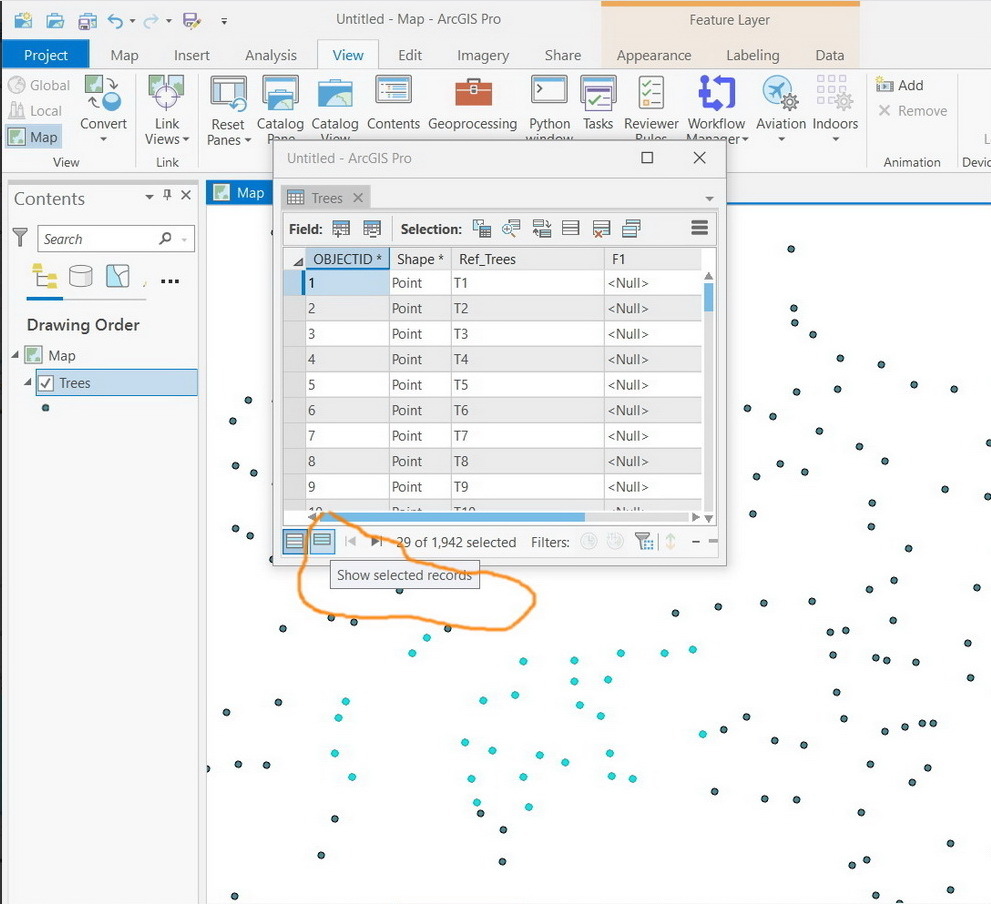The height and width of the screenshot is (904, 991).
Task: Pin the Contents pane with auto-hide
Action: click(x=167, y=195)
